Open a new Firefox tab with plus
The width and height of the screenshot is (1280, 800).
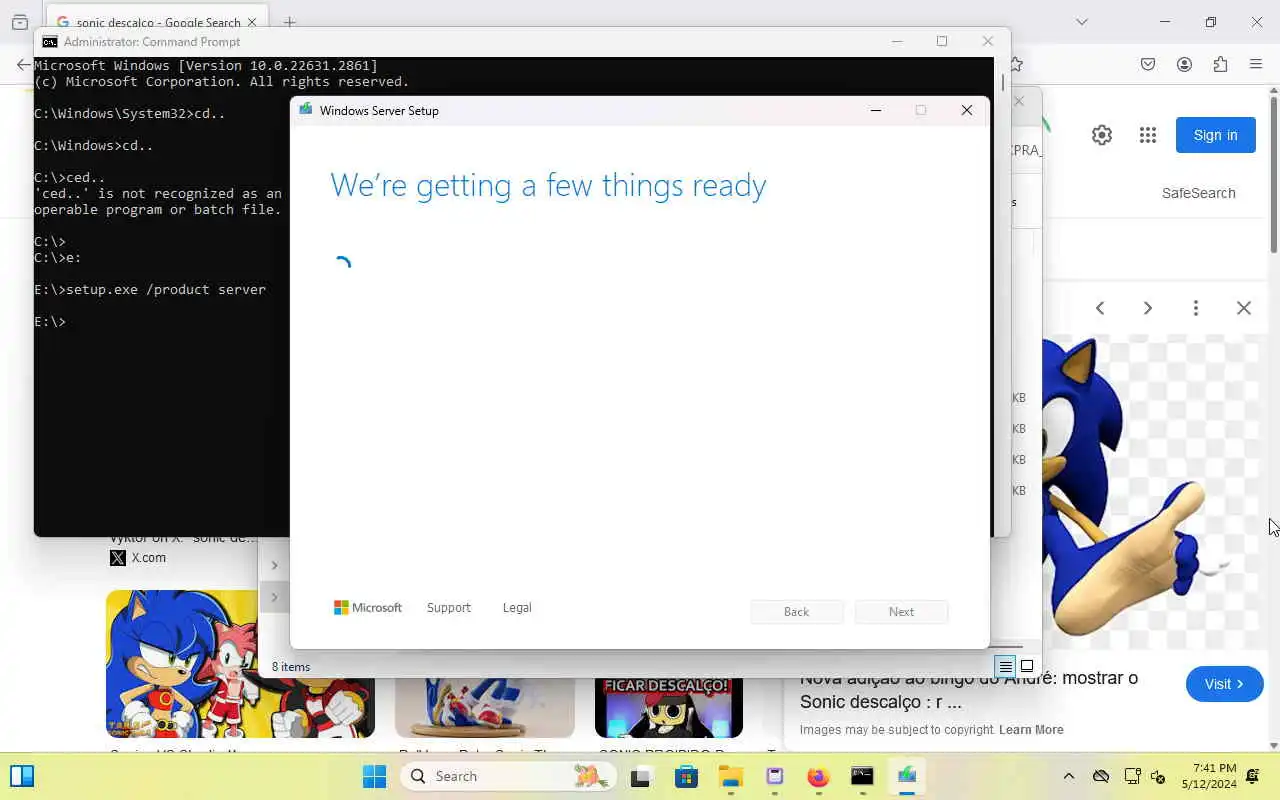coord(290,22)
